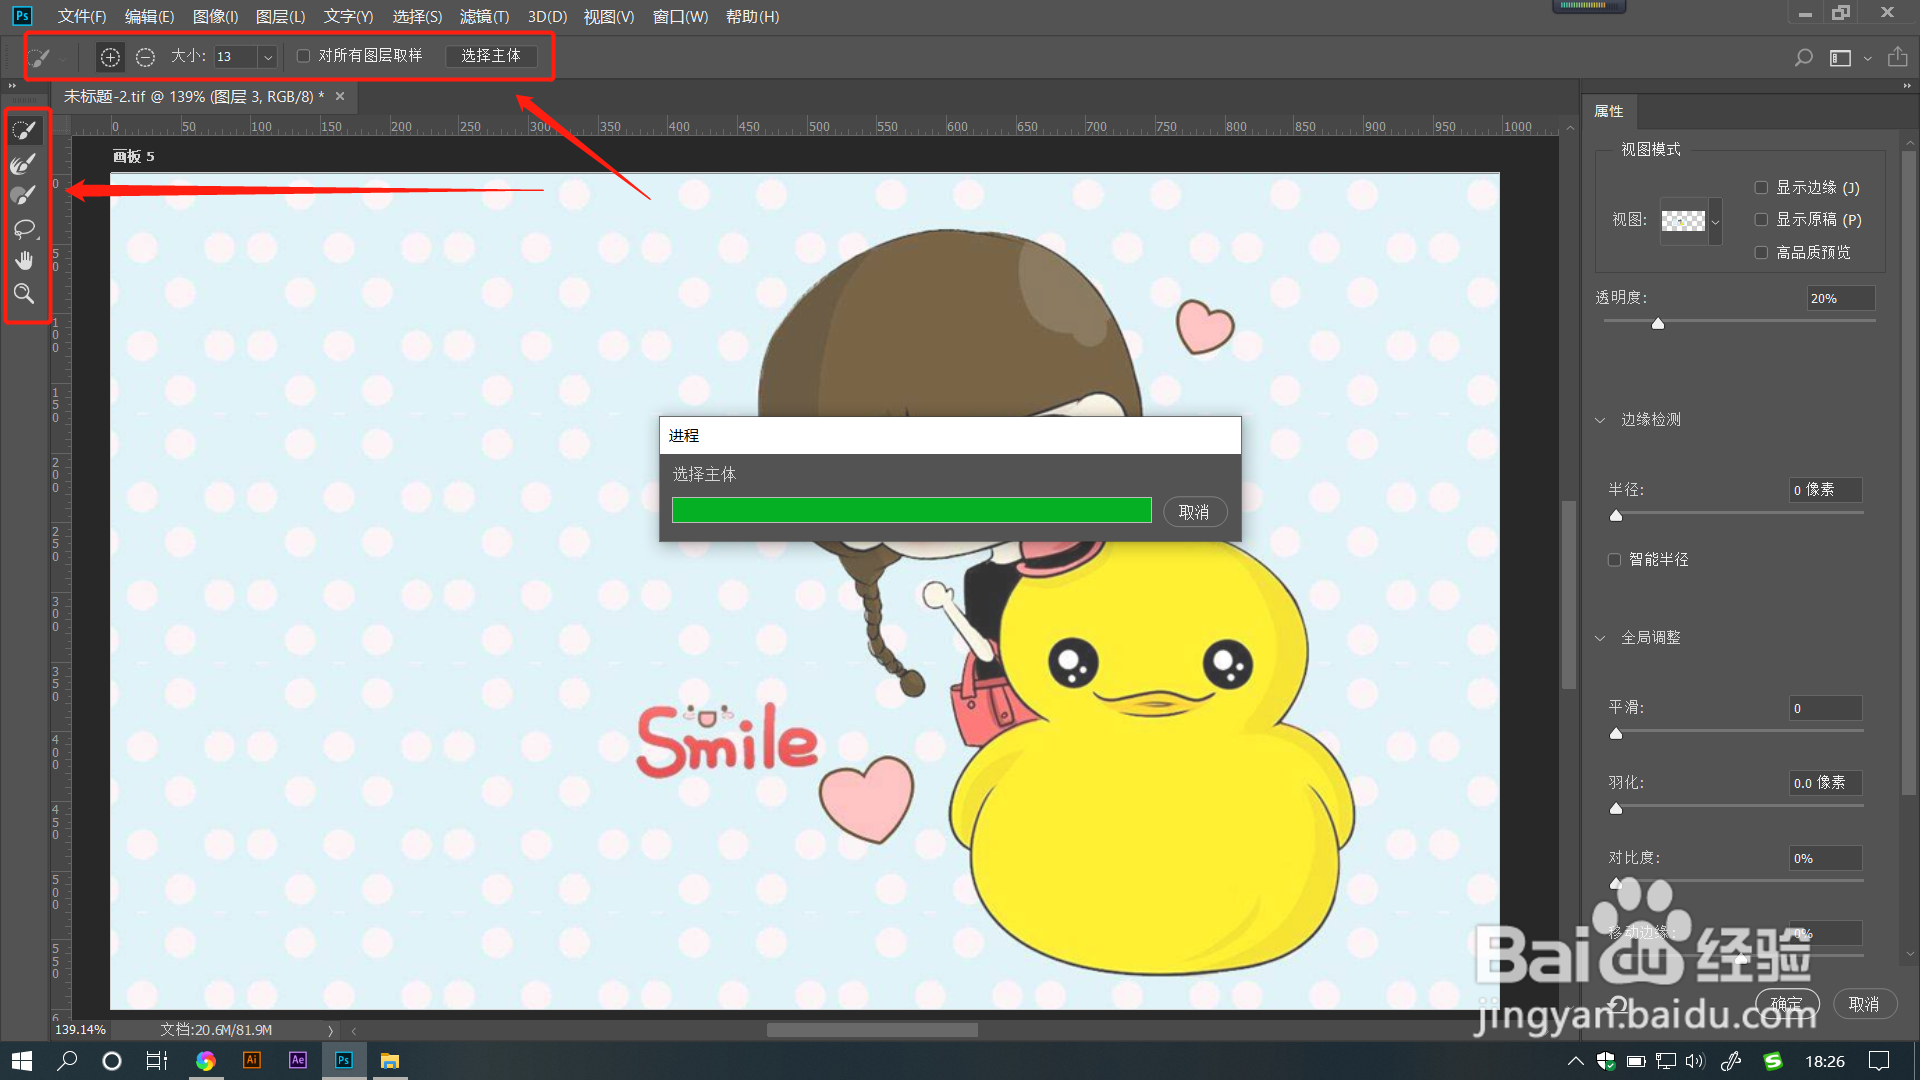Viewport: 1920px width, 1080px height.
Task: Open Task View on taskbar
Action: [157, 1061]
